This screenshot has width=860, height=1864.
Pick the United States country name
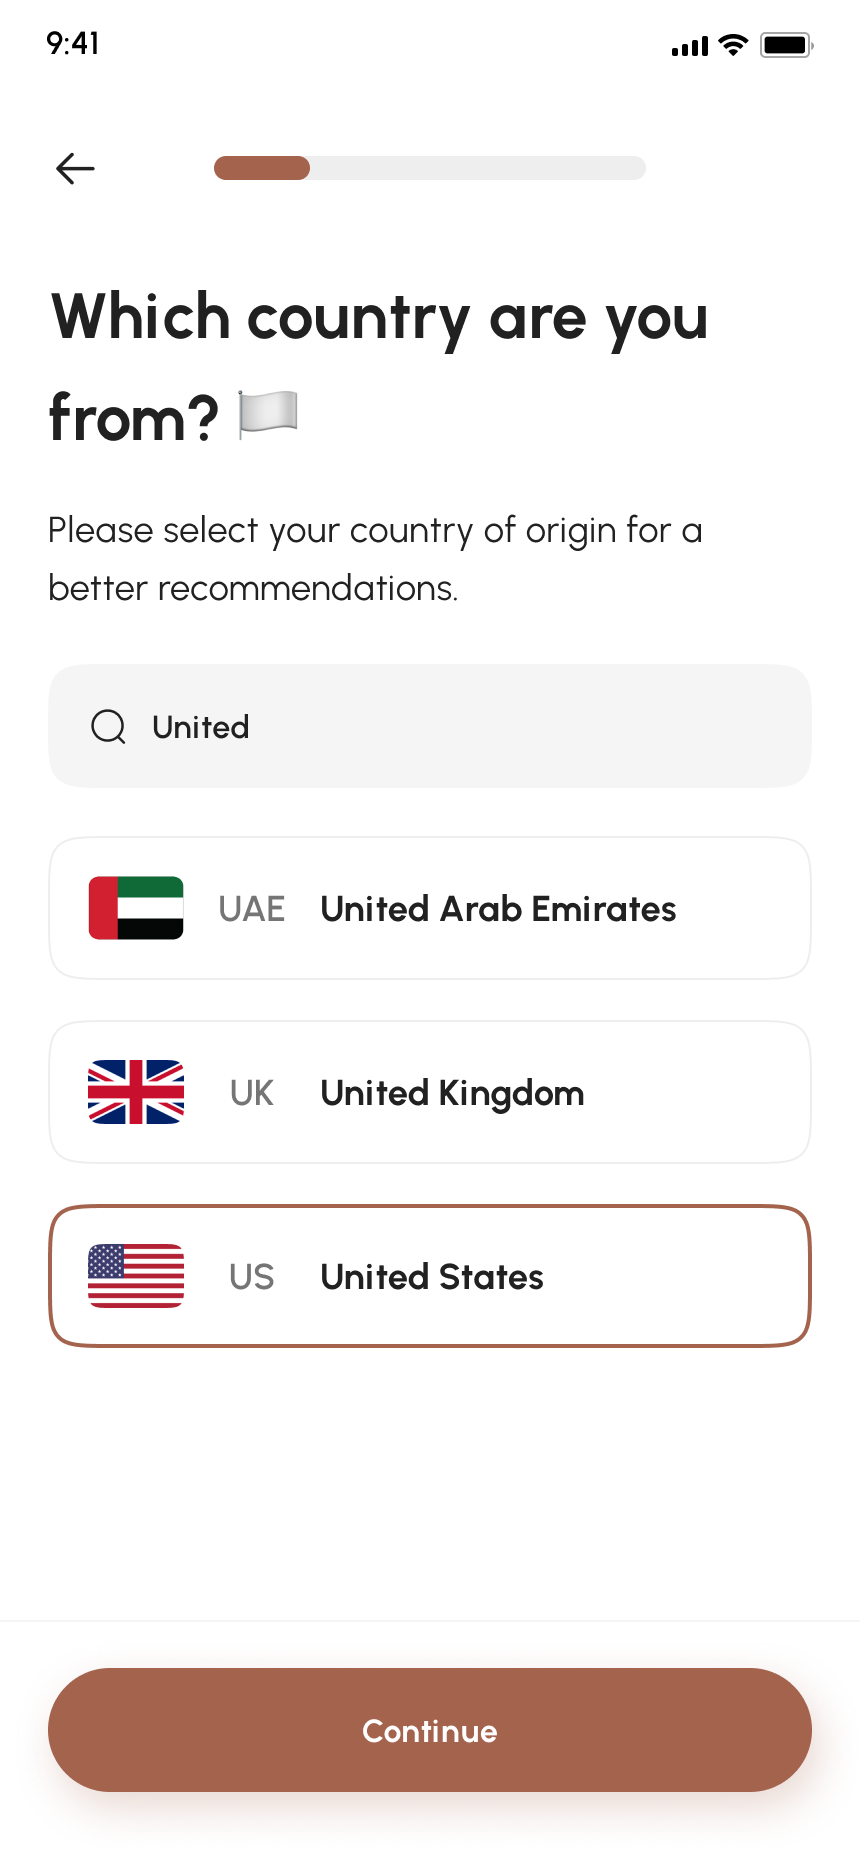point(432,1277)
